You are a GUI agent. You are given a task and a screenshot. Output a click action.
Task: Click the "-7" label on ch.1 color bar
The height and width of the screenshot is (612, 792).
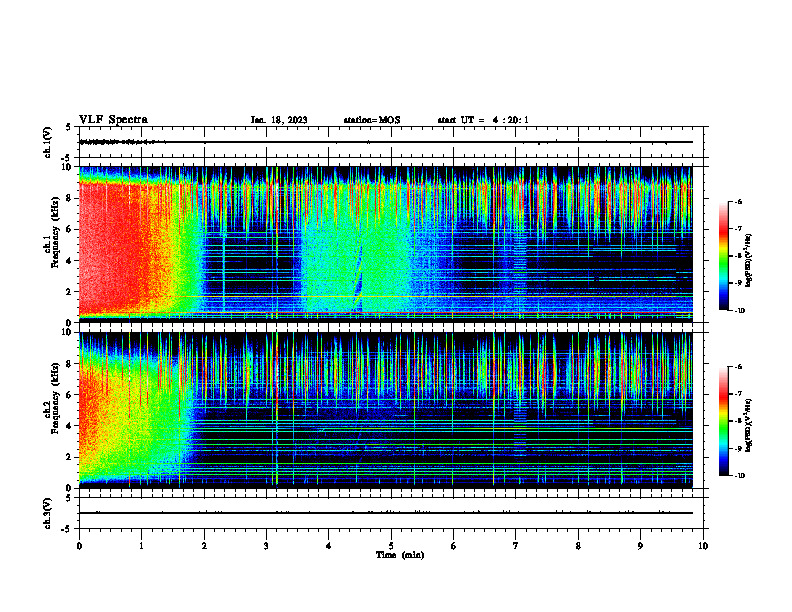pos(738,229)
